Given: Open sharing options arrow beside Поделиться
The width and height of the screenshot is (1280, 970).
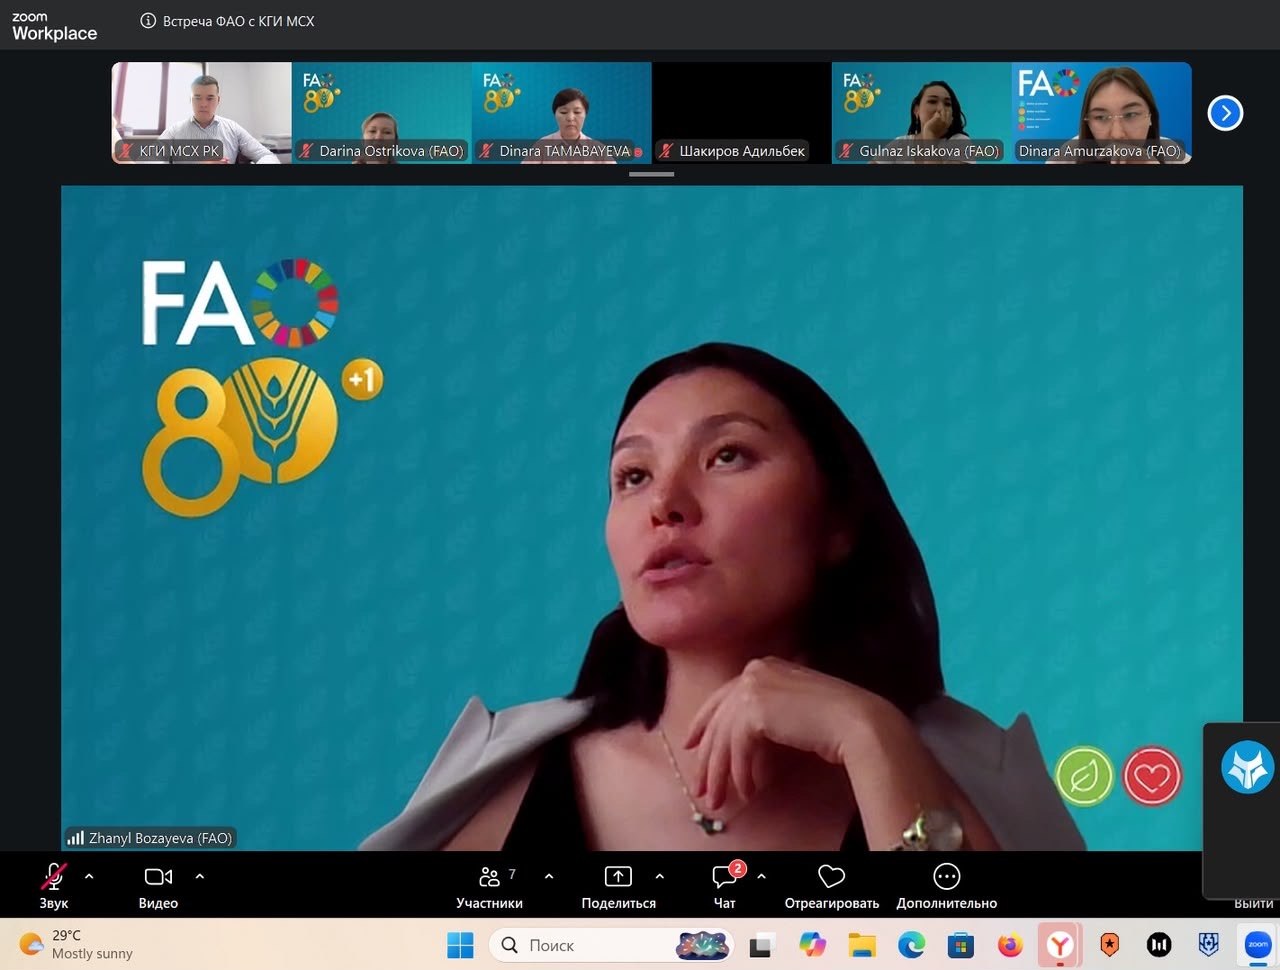Looking at the screenshot, I should pos(660,876).
